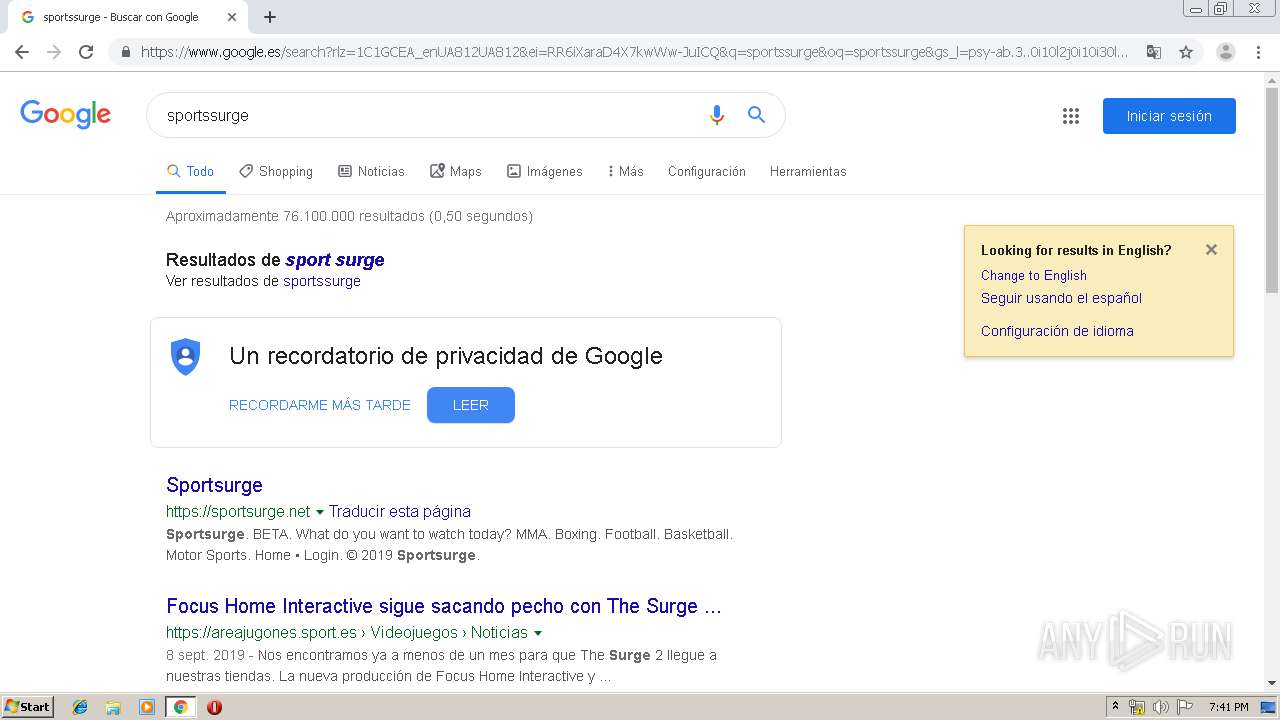Click Change to English
The image size is (1280, 720).
pos(1034,275)
